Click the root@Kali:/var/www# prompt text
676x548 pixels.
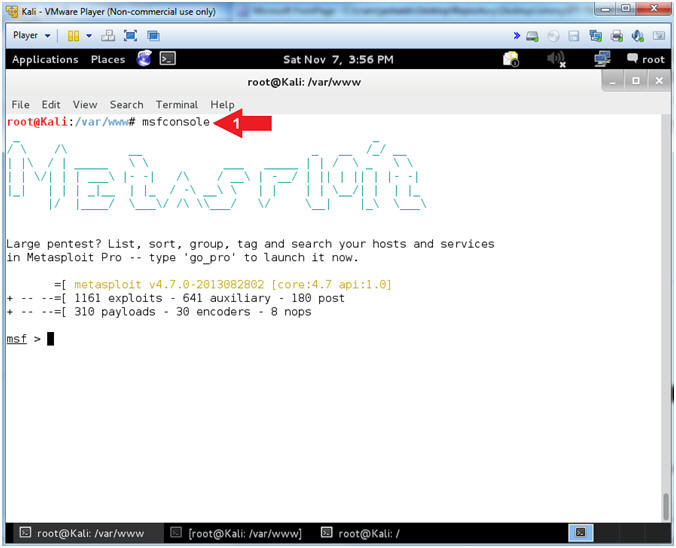click(71, 122)
